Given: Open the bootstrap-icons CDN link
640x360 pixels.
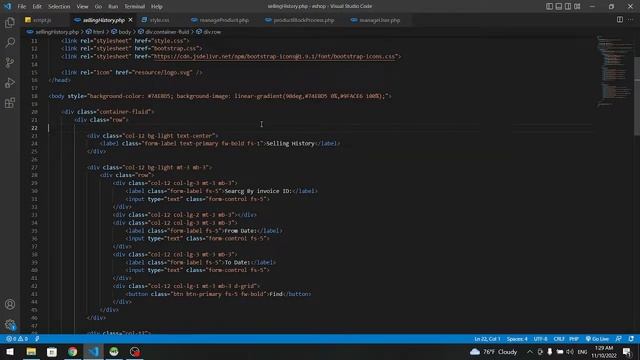Looking at the screenshot, I should coord(275,56).
